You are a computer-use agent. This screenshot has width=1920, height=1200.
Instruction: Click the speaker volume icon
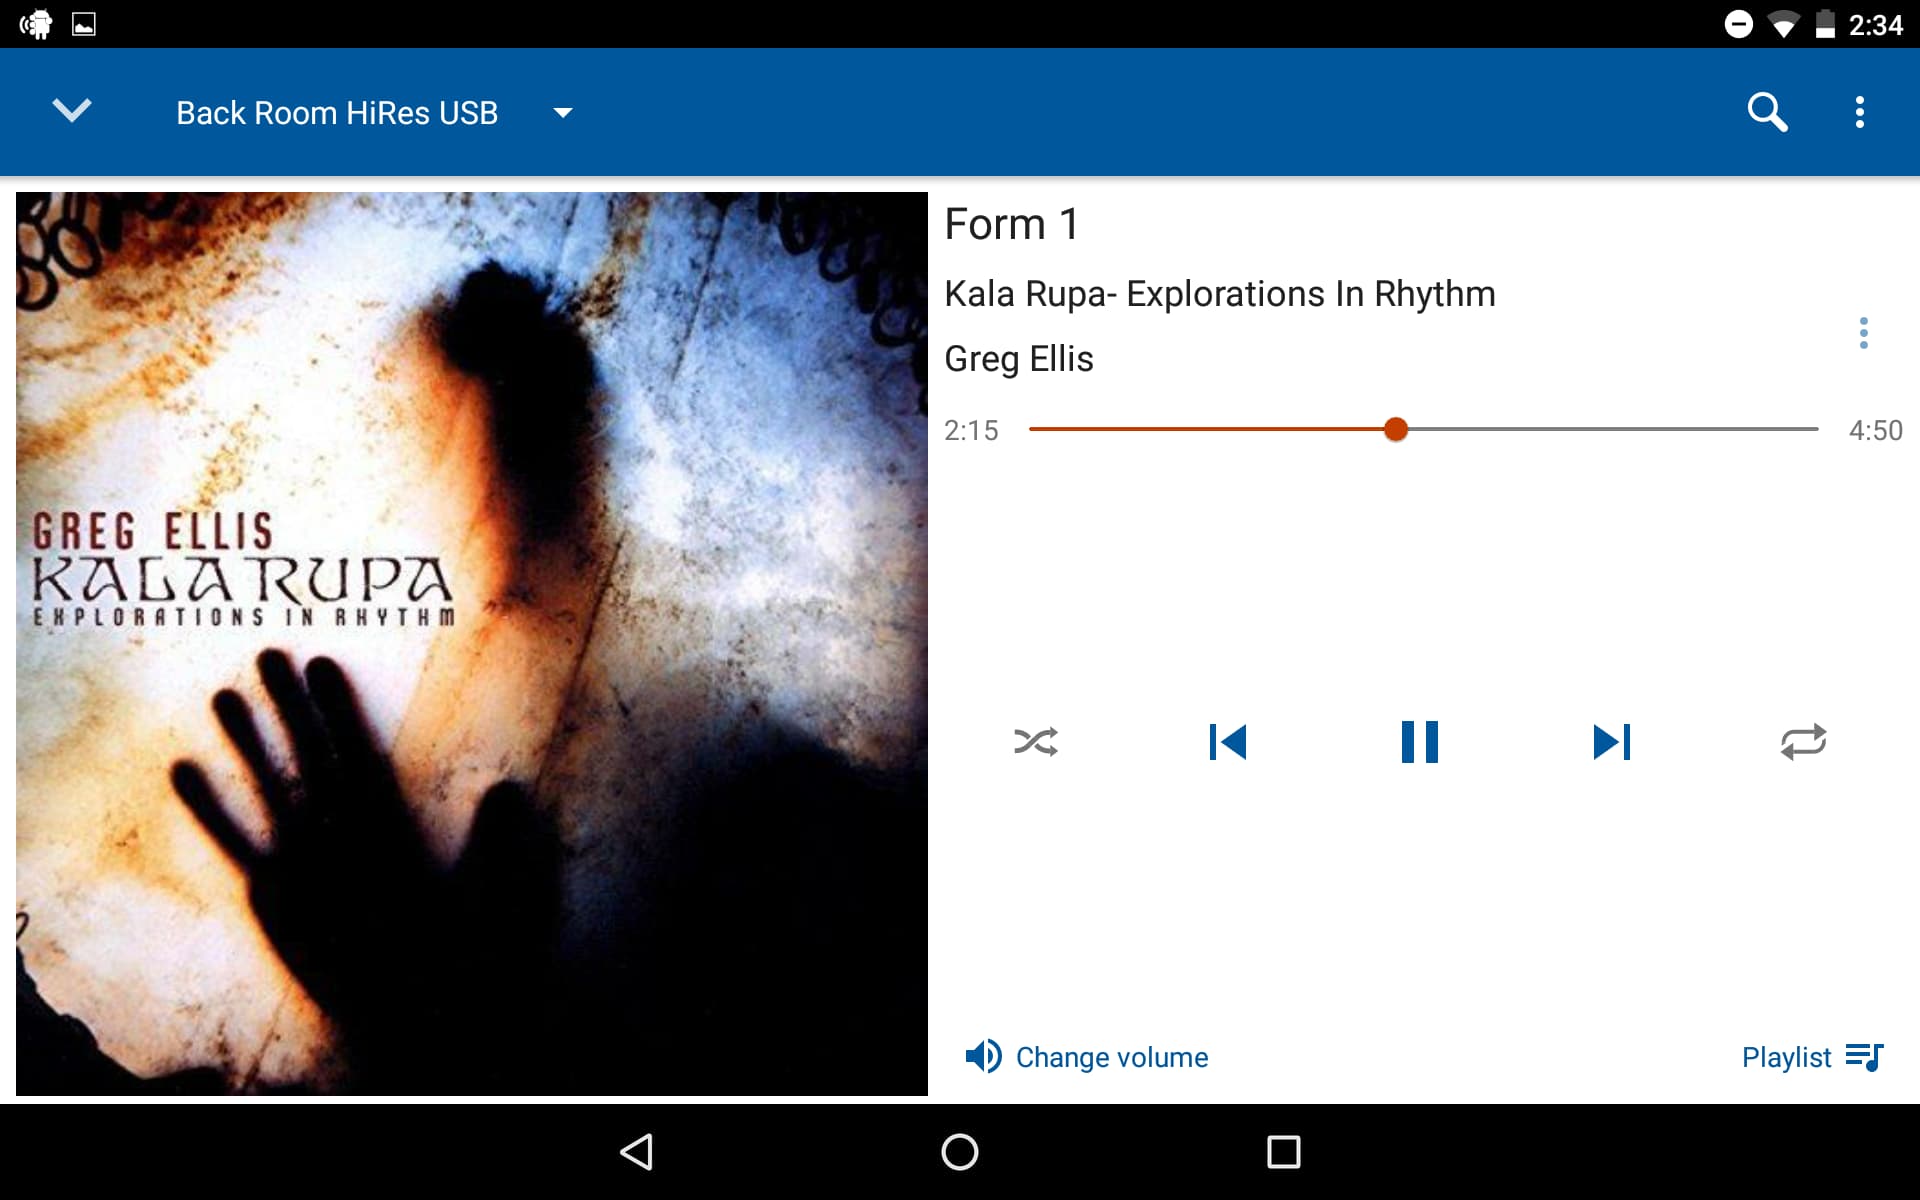(x=983, y=1056)
